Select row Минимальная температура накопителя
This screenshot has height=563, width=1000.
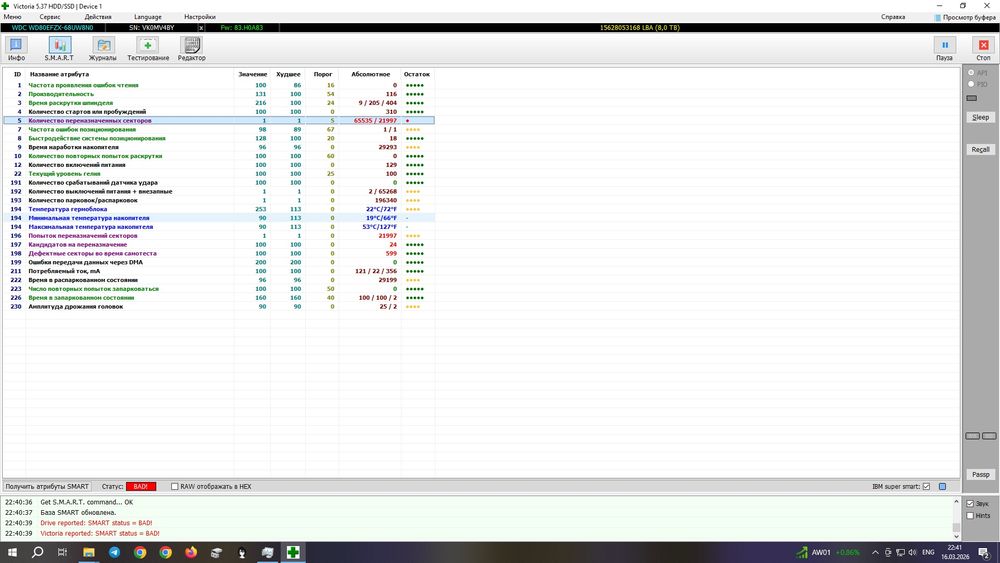(x=219, y=218)
